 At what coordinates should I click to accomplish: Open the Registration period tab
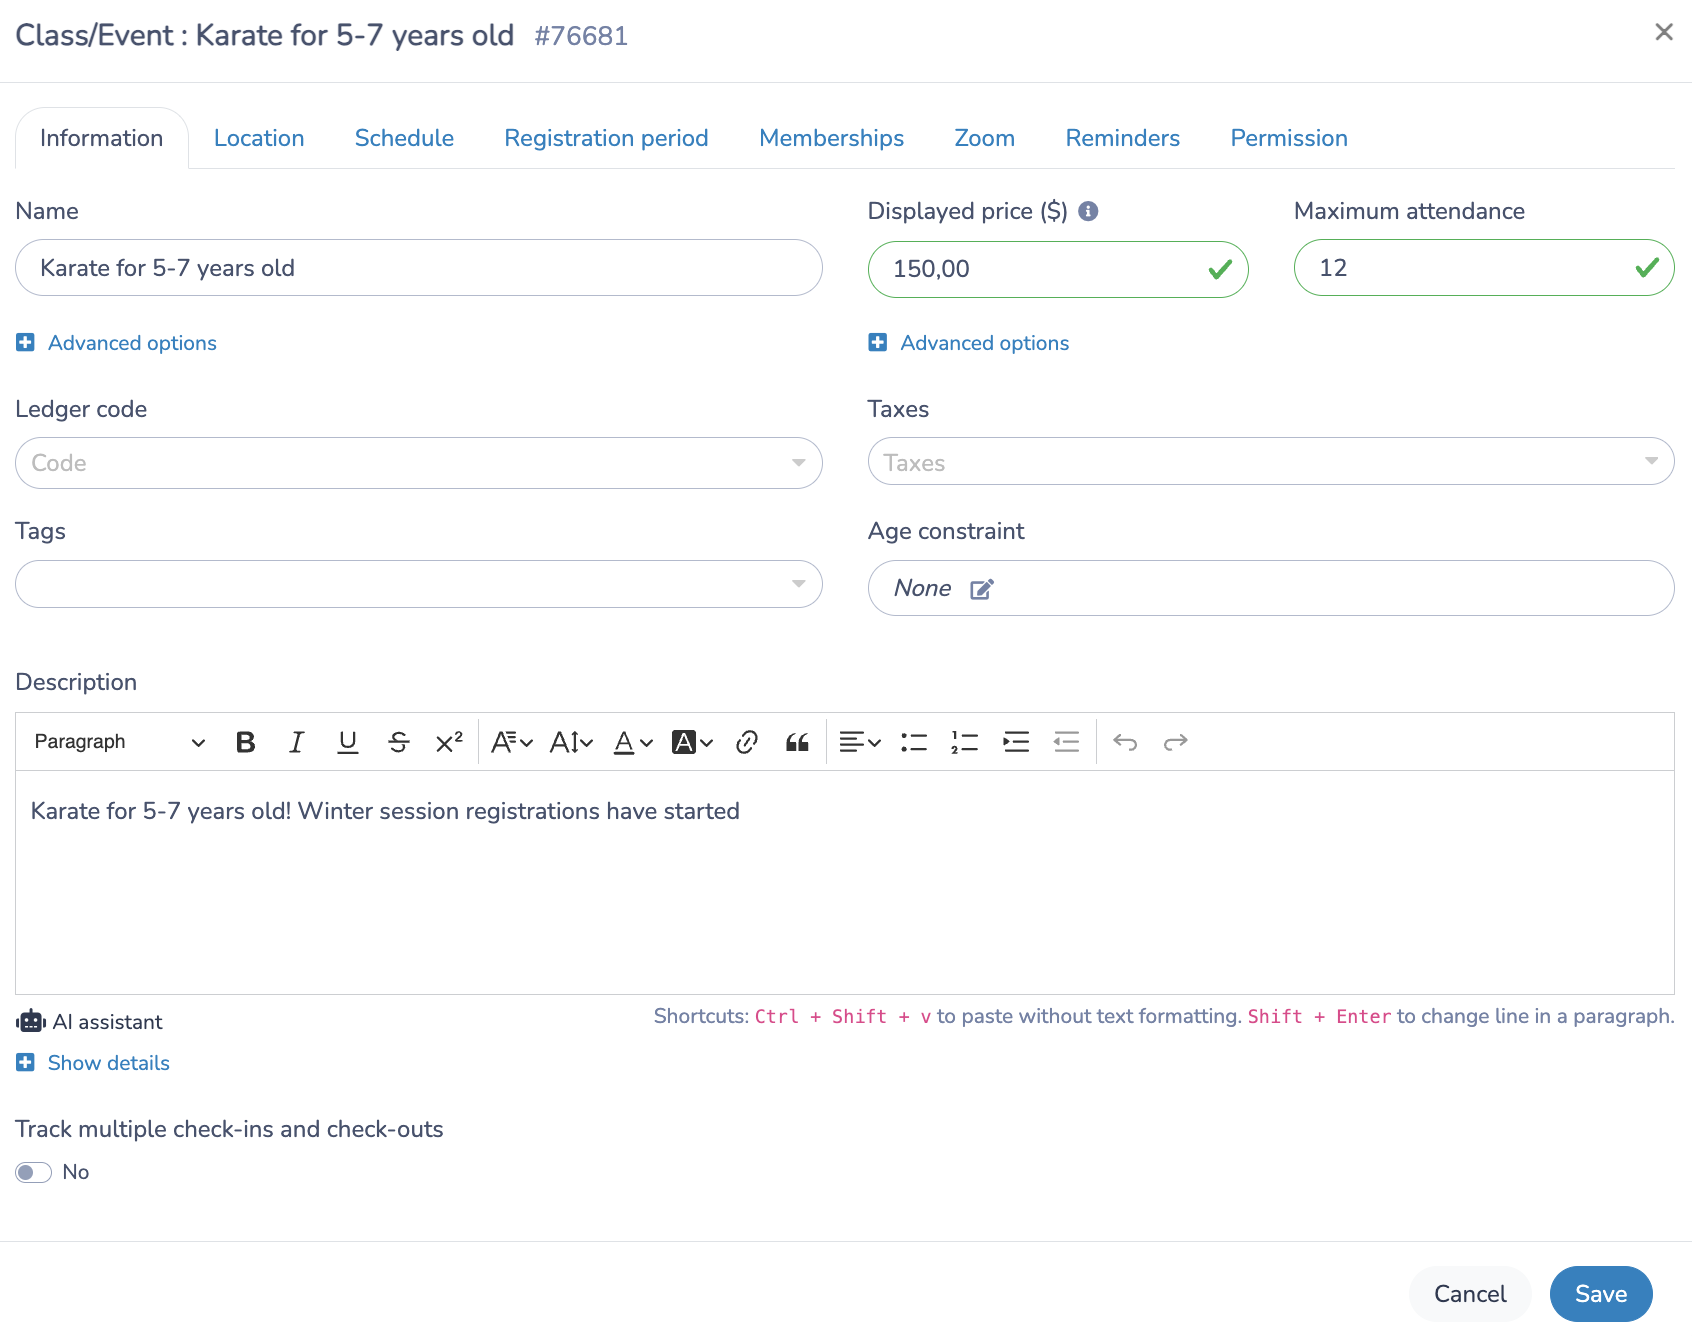click(x=606, y=138)
